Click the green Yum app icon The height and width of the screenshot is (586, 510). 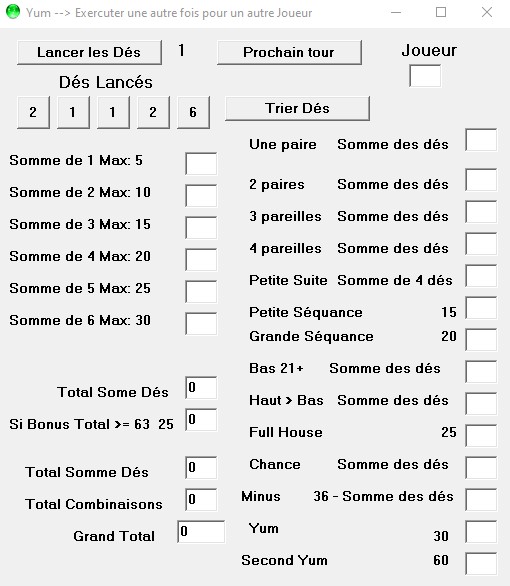tap(13, 12)
